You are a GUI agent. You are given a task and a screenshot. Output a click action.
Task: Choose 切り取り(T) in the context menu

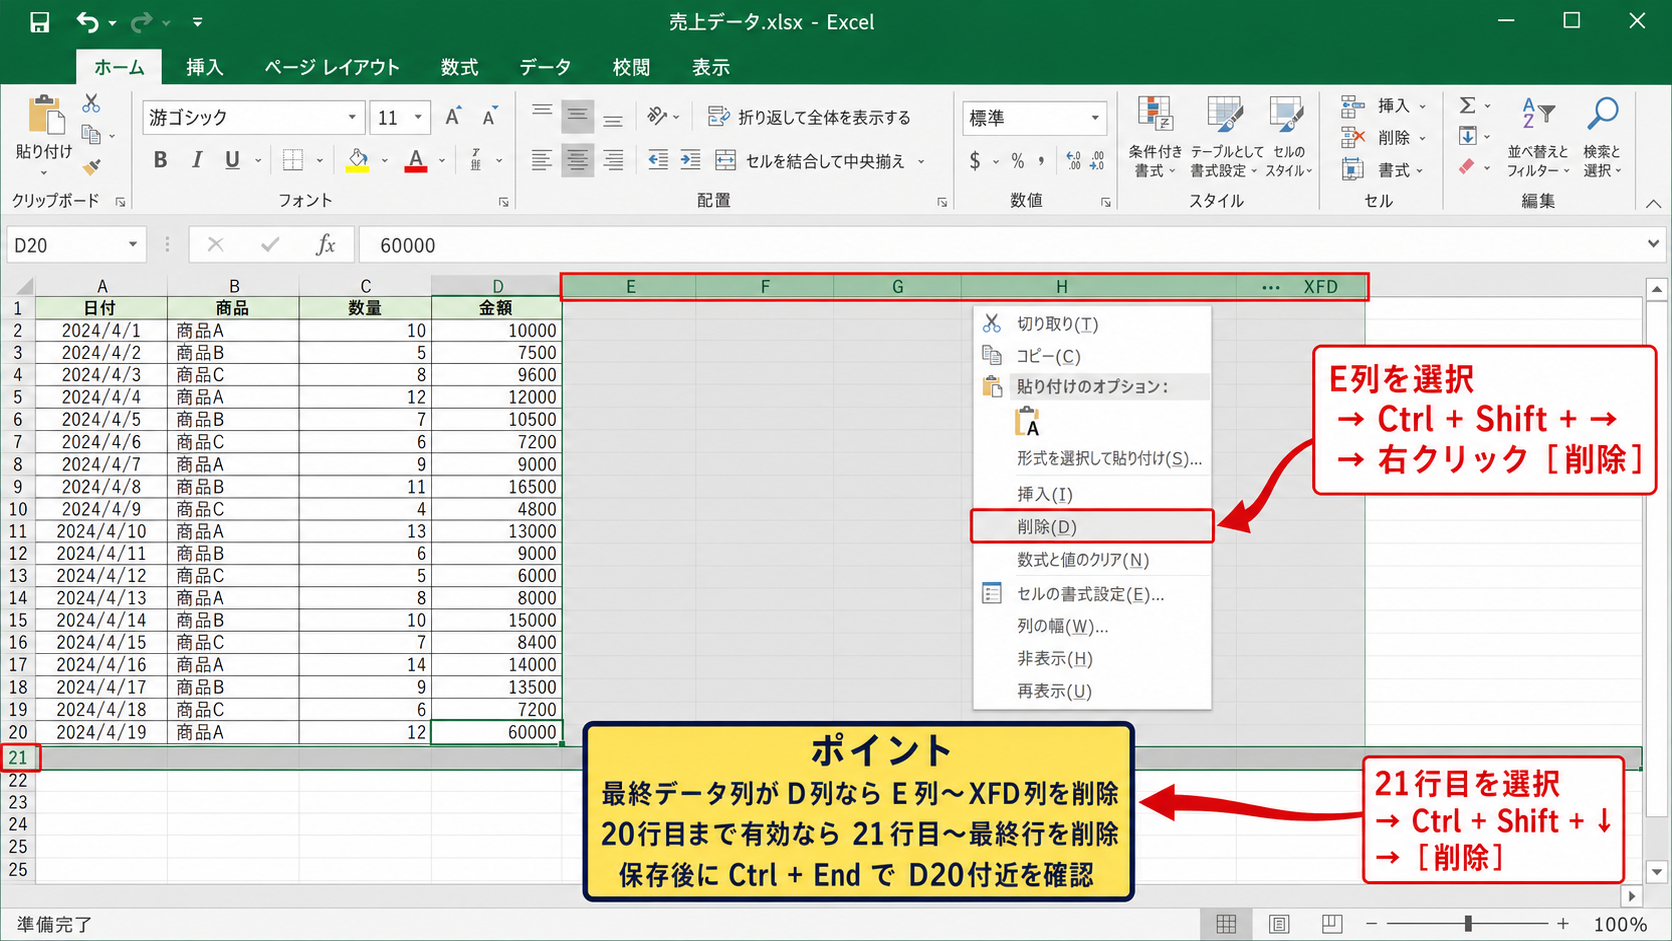(x=1092, y=324)
